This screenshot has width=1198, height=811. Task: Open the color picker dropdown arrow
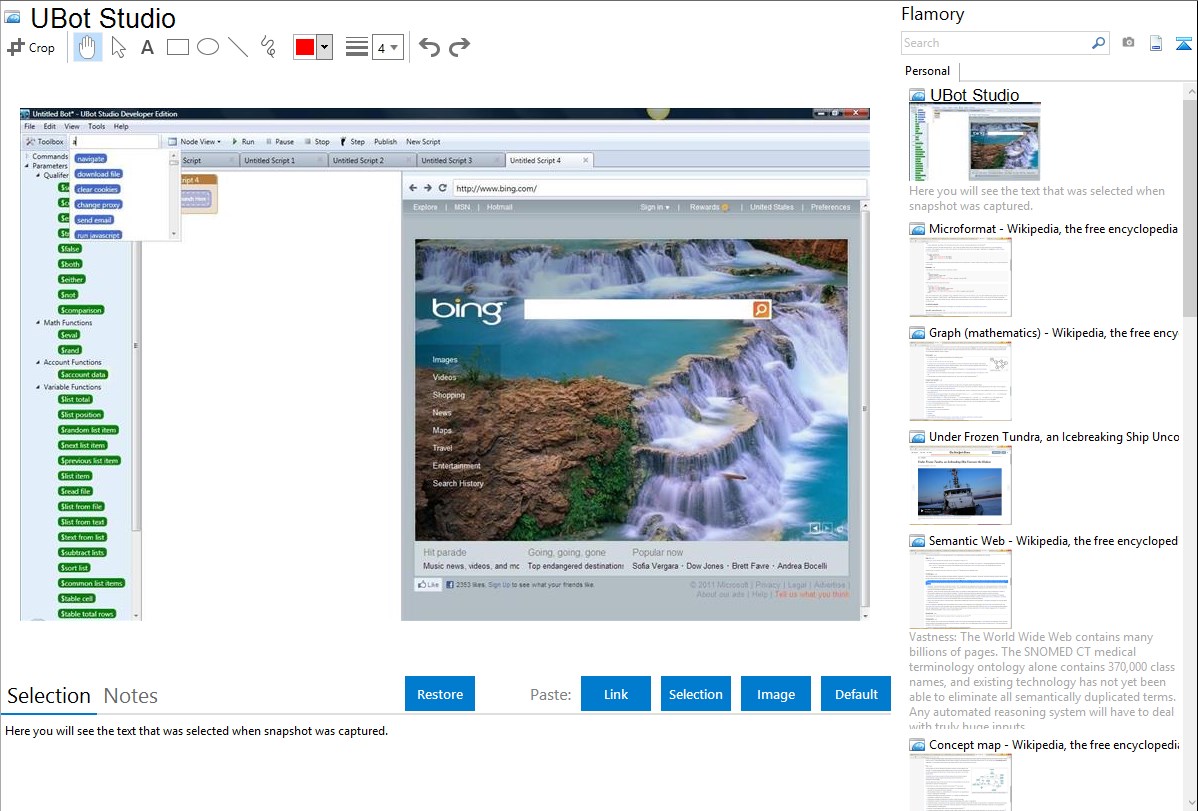coord(324,47)
